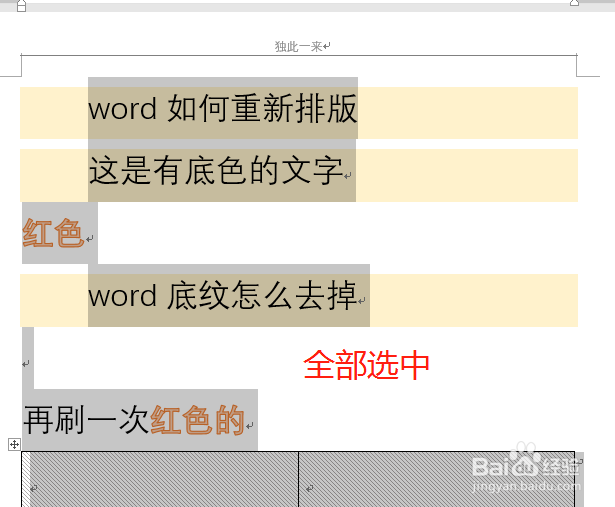
Task: Click the line "word 底纹怎么去掉"
Action: (222, 295)
